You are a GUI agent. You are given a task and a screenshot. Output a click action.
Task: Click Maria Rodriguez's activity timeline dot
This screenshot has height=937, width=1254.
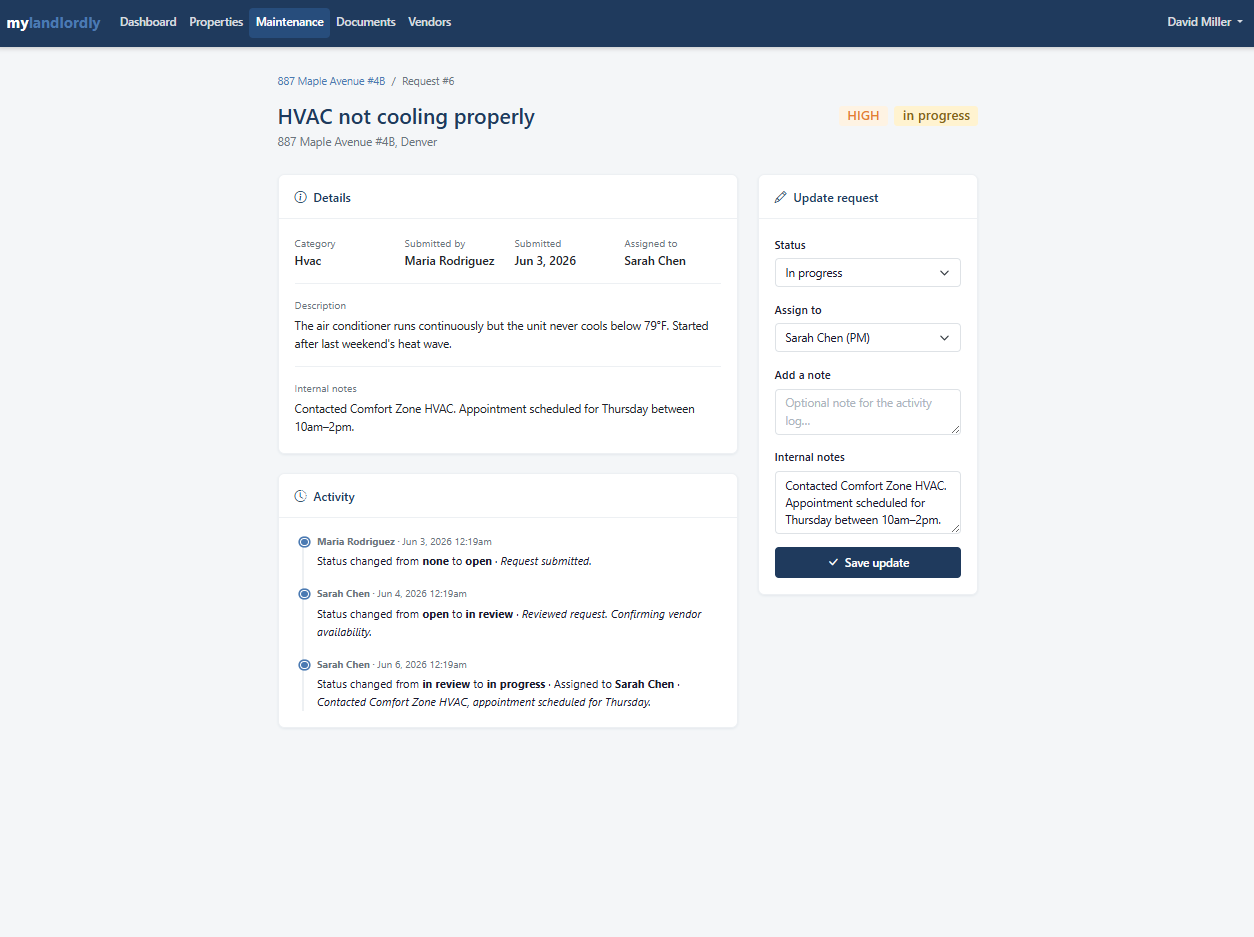304,542
